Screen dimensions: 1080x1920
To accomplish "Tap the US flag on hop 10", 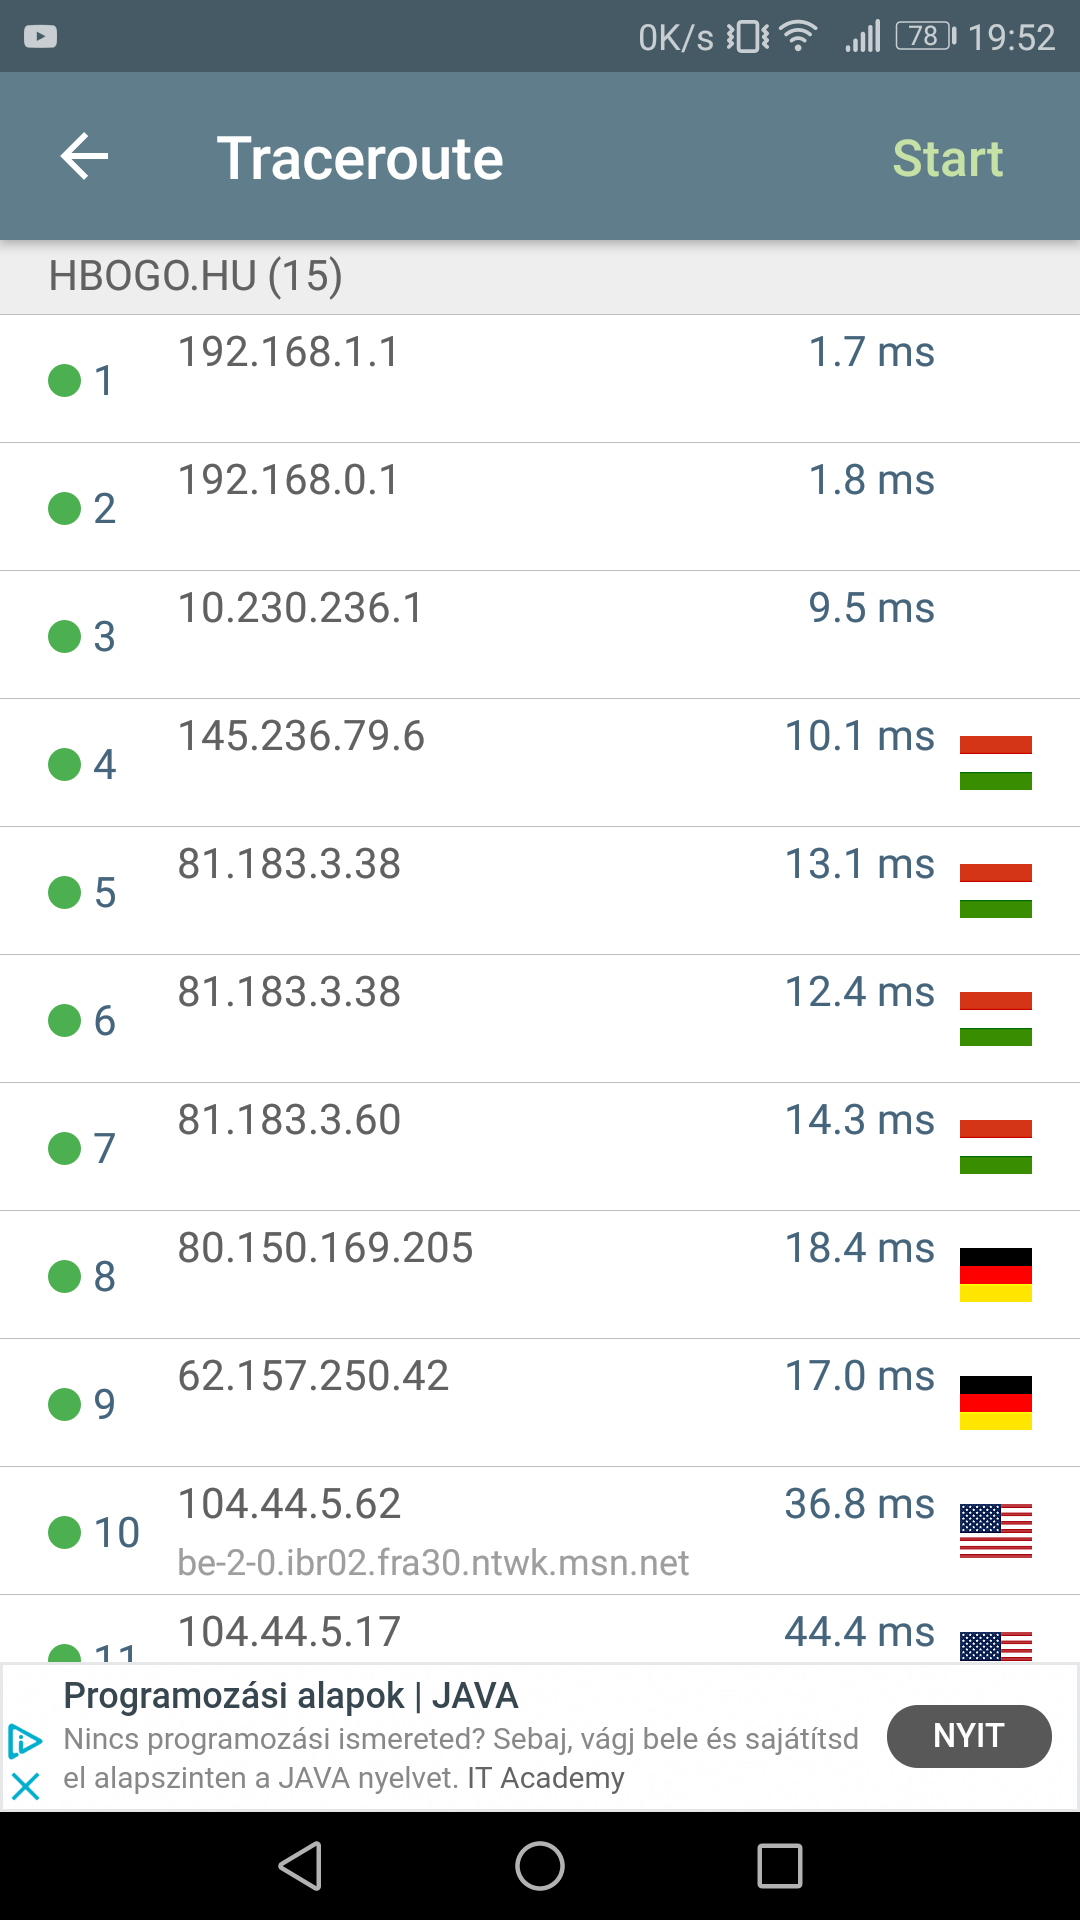I will point(995,1531).
